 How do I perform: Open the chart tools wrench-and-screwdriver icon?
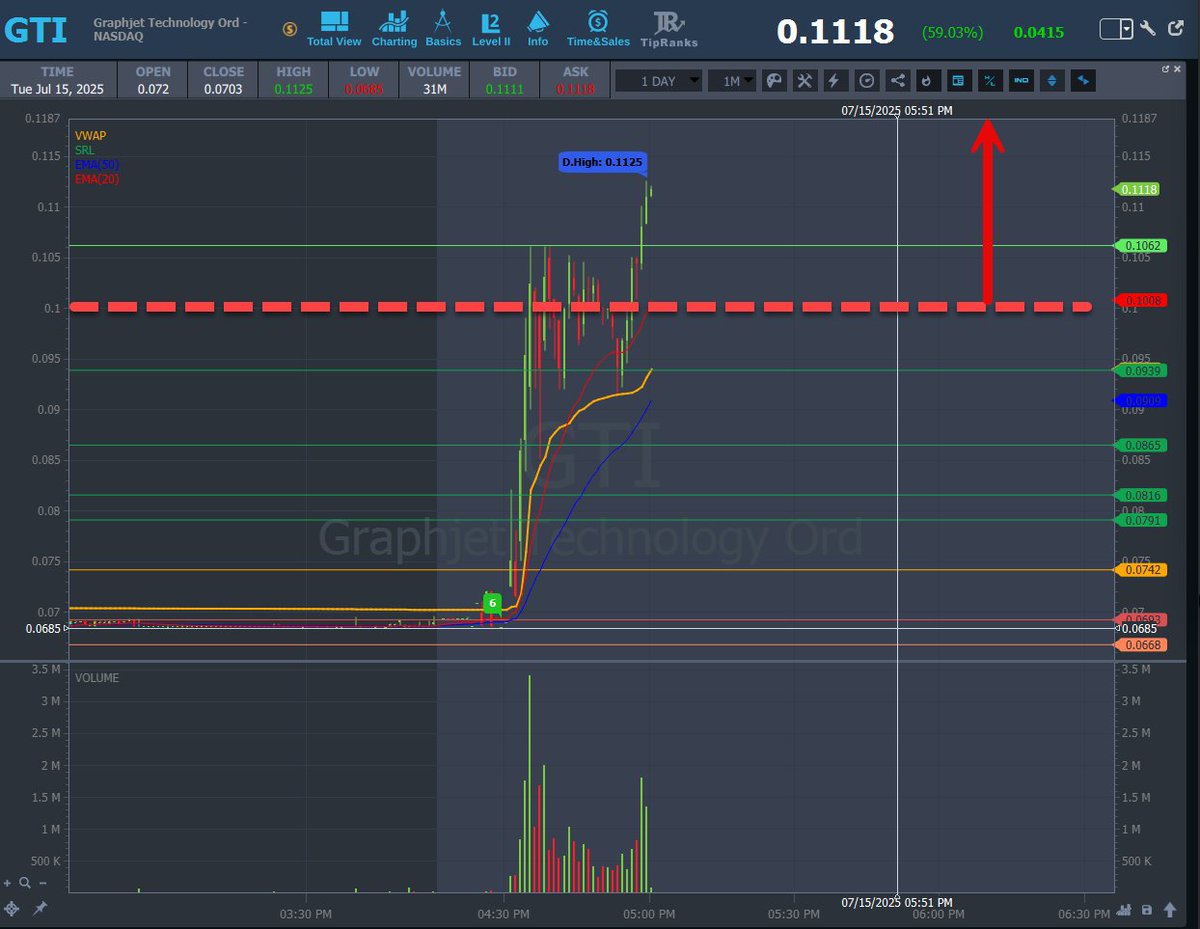pos(804,81)
